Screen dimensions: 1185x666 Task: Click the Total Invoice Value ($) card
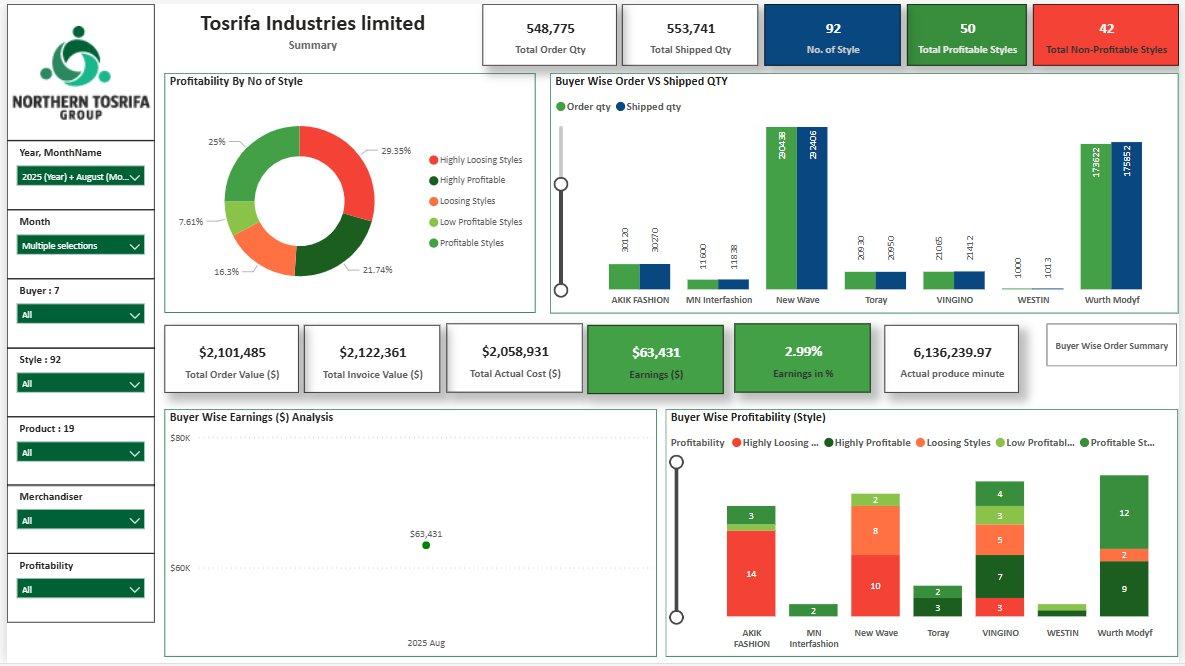pos(372,359)
